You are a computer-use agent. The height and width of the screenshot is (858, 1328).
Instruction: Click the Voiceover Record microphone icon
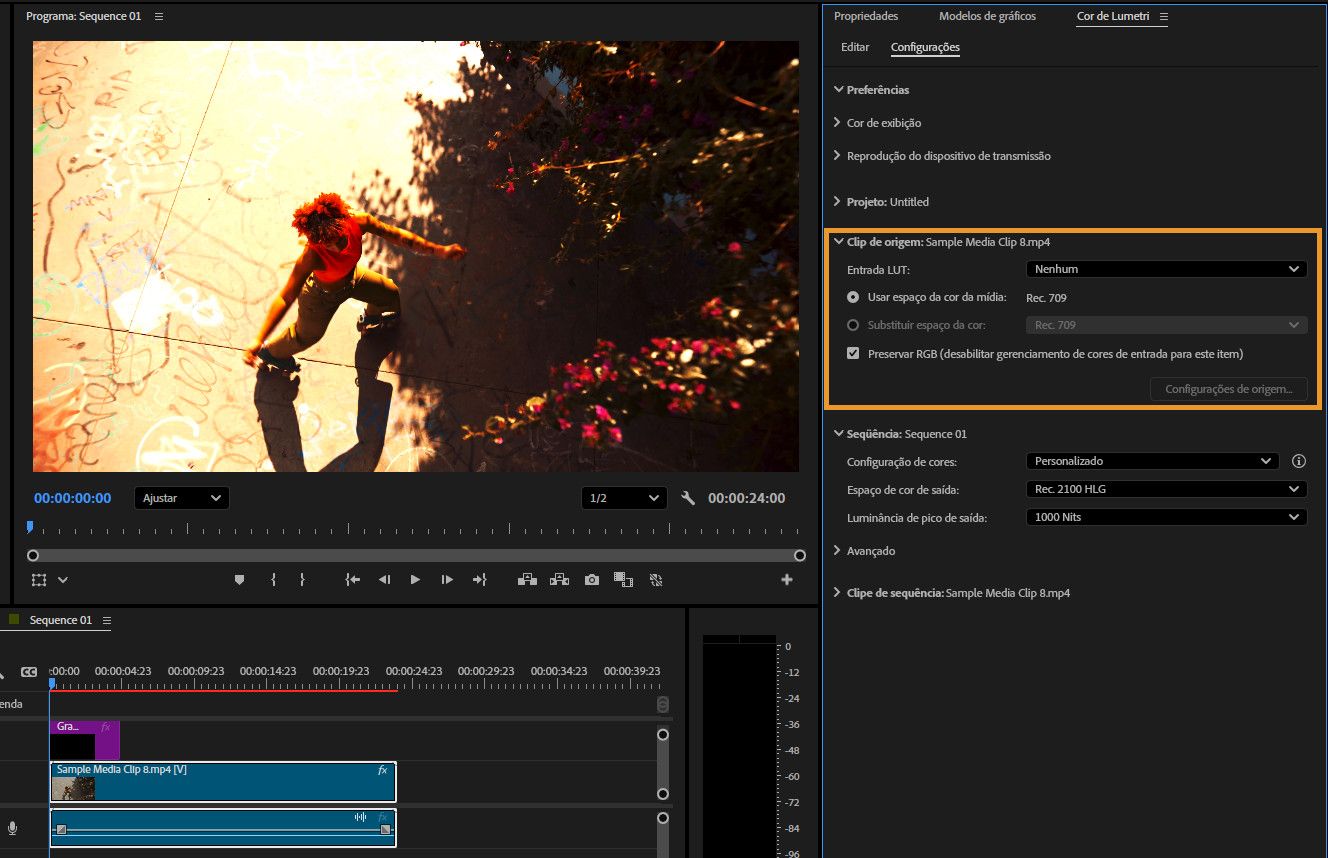coord(12,827)
